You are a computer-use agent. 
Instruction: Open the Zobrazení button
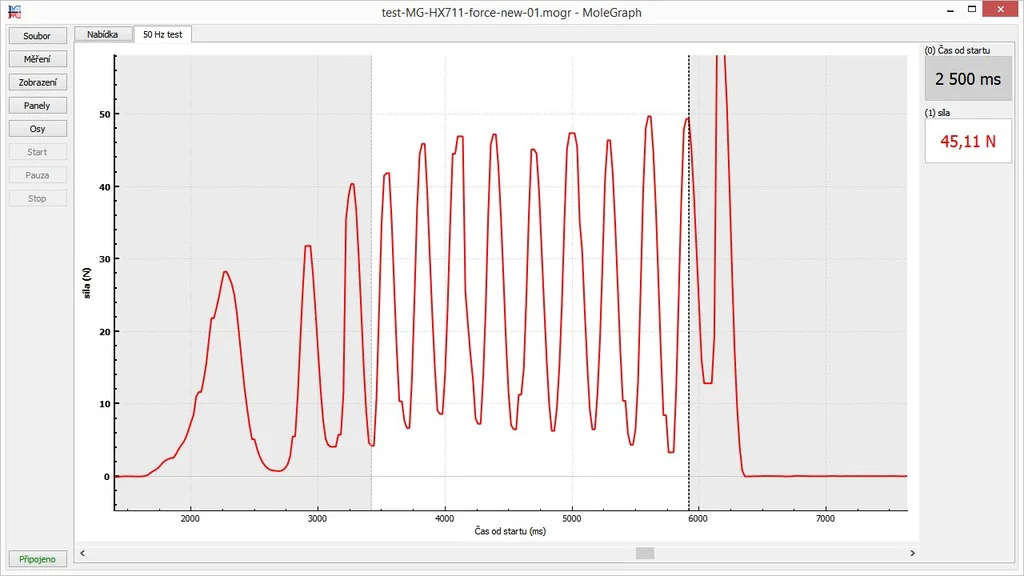(x=37, y=82)
